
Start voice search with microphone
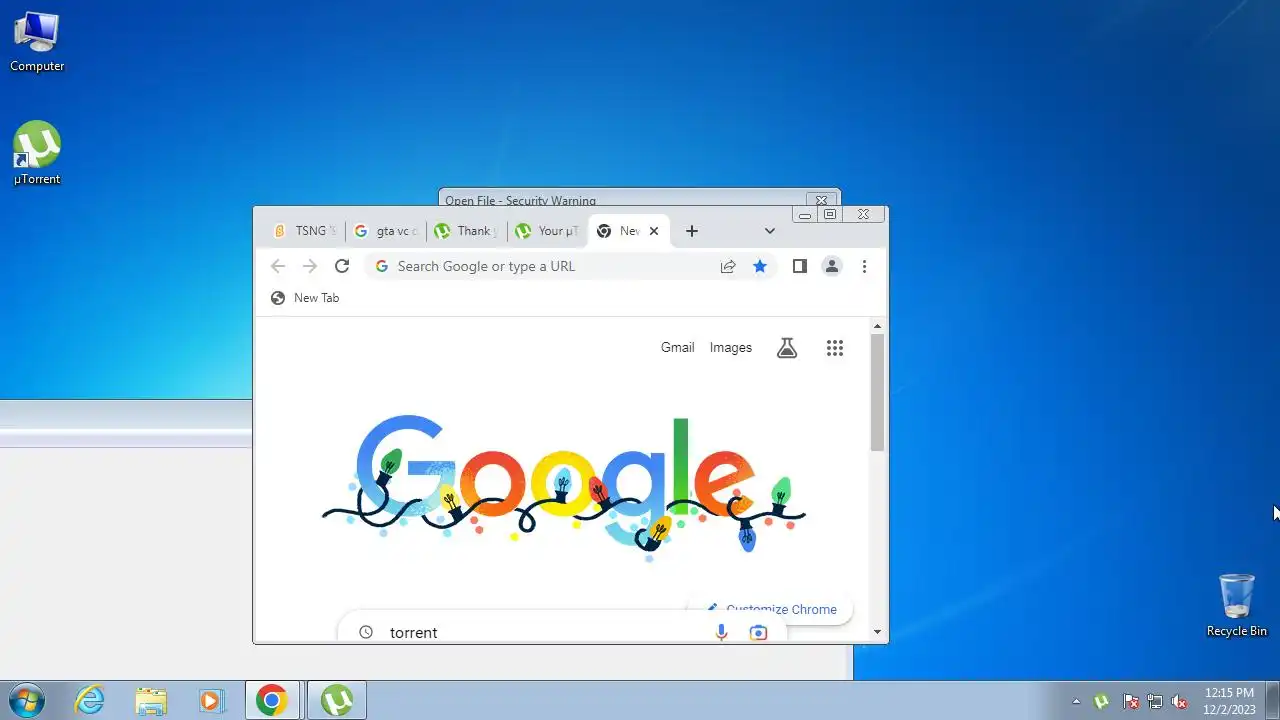pos(721,632)
